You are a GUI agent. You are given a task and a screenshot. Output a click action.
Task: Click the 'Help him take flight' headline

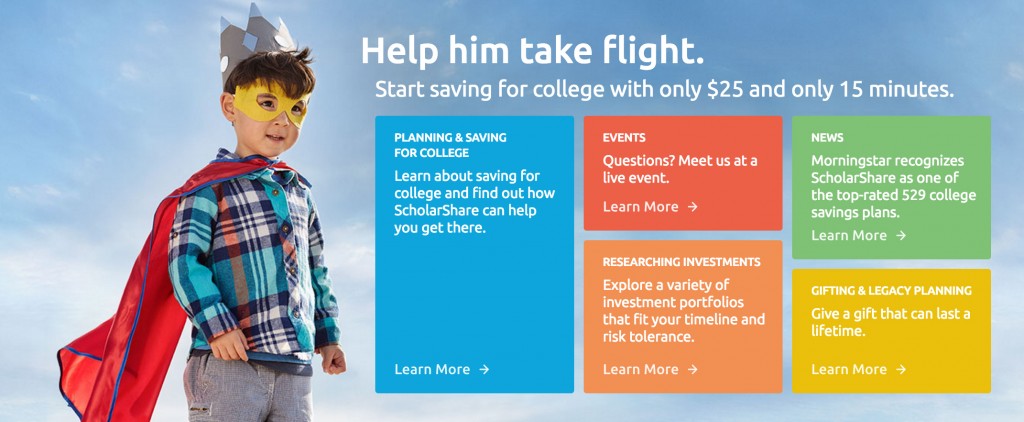(533, 50)
